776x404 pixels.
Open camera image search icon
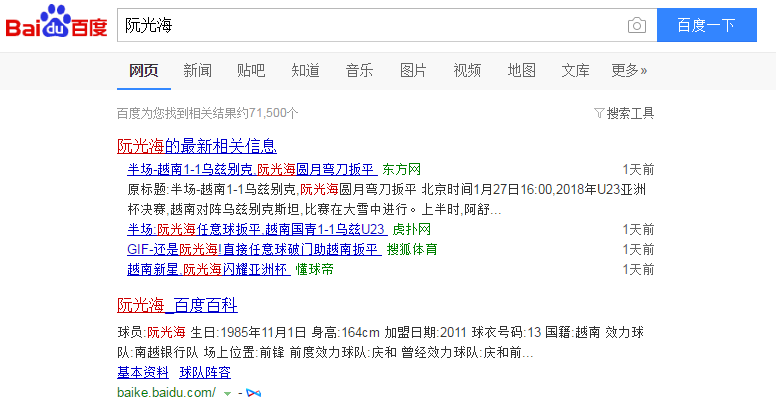(636, 25)
